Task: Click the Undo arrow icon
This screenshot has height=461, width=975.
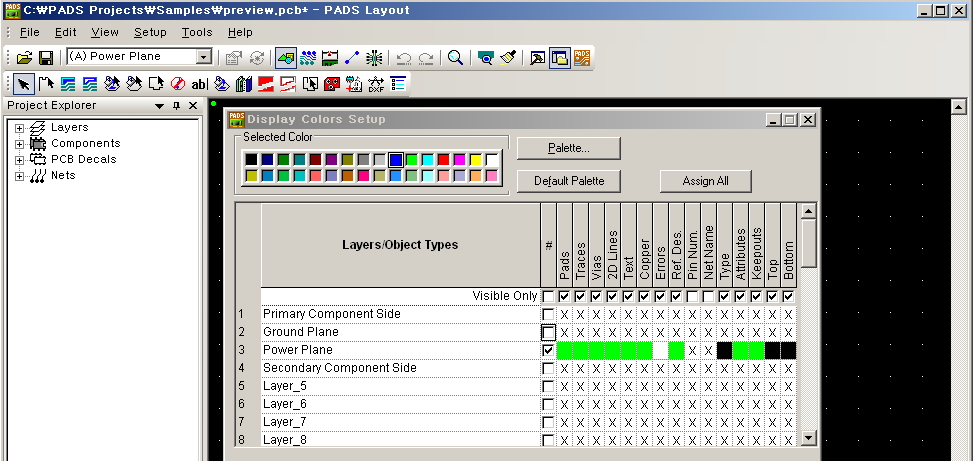Action: click(x=404, y=58)
